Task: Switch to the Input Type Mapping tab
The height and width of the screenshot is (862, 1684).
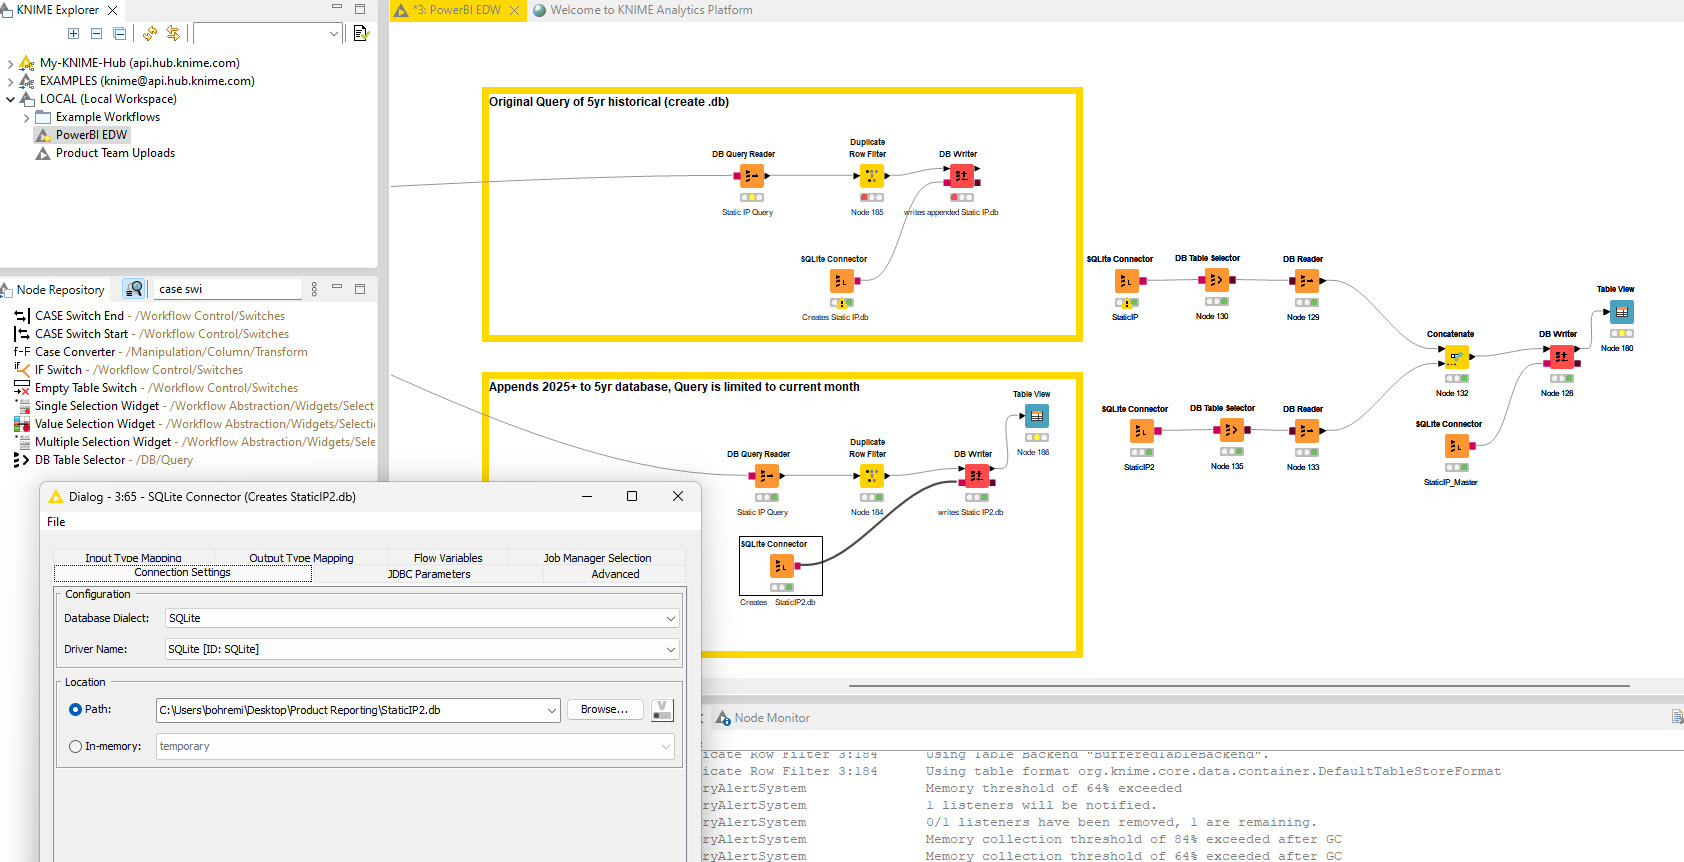Action: (133, 558)
